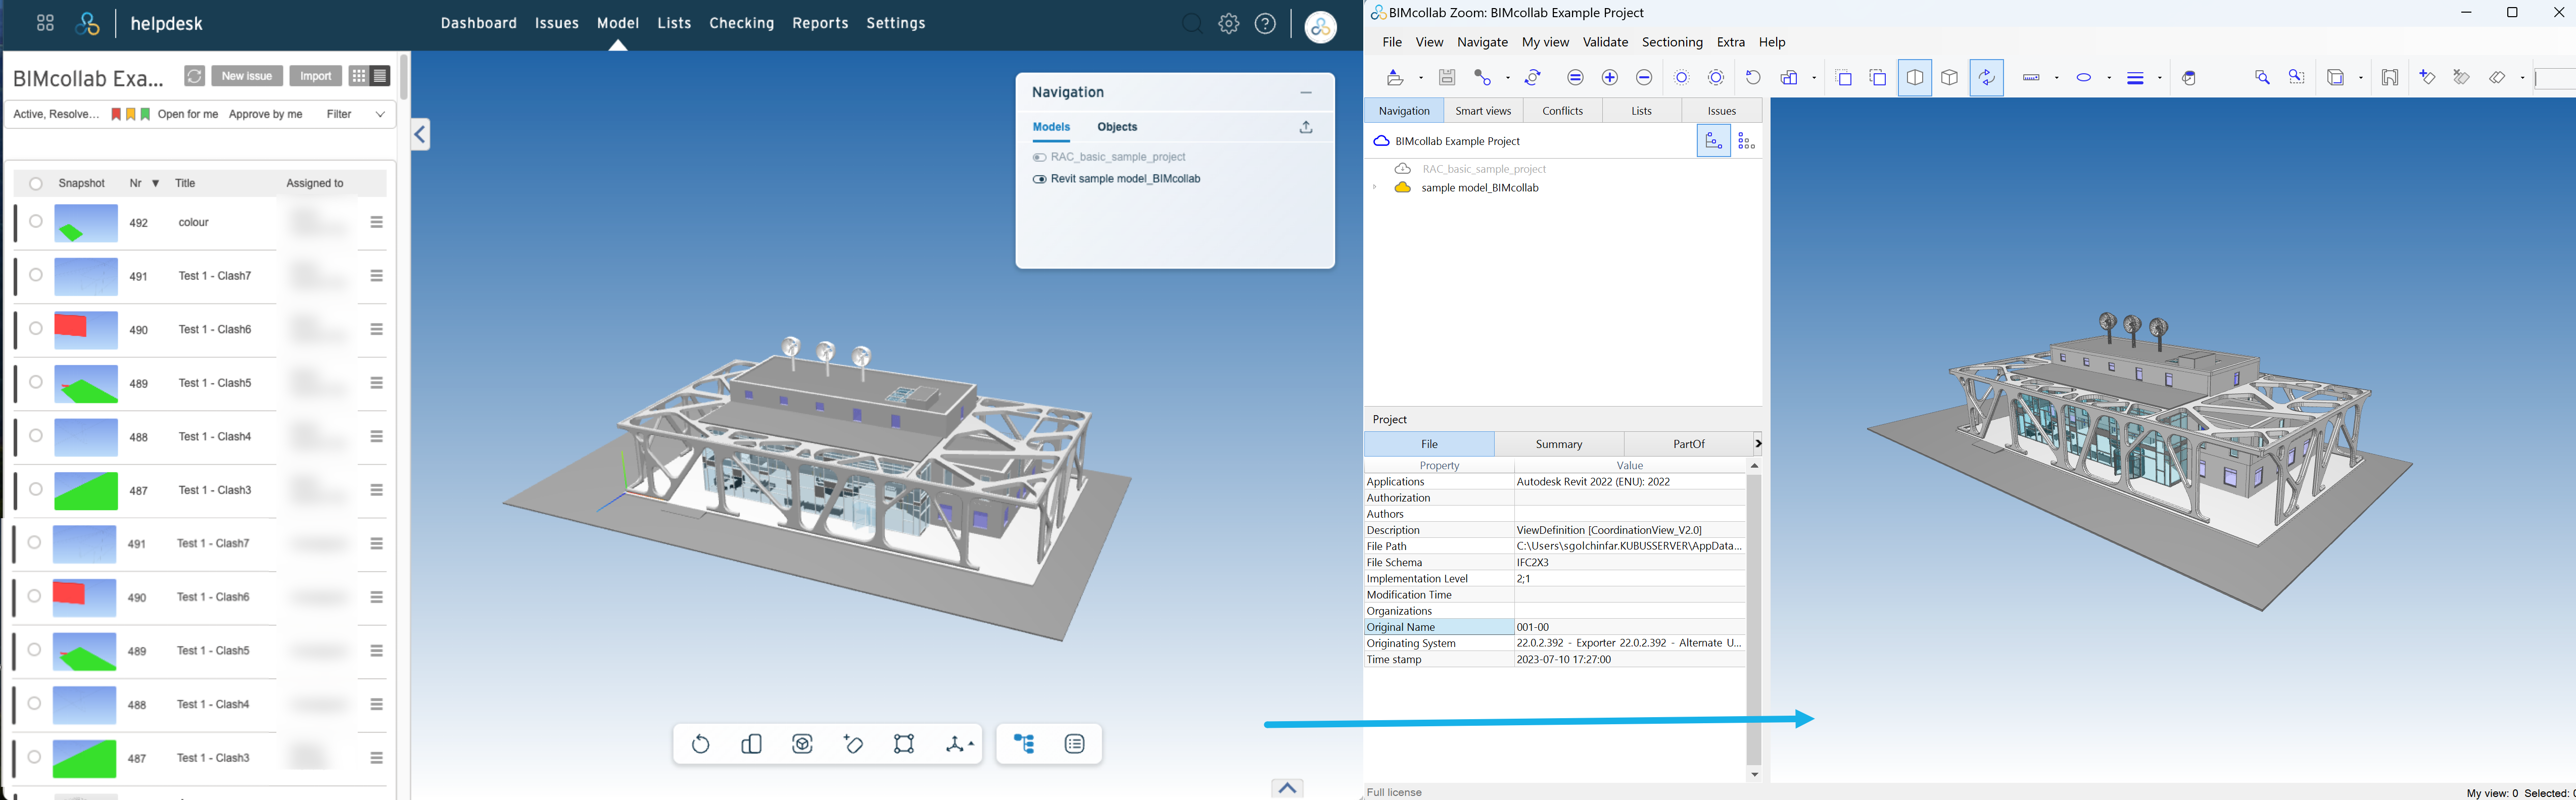
Task: Switch issue list to list row view
Action: (381, 77)
